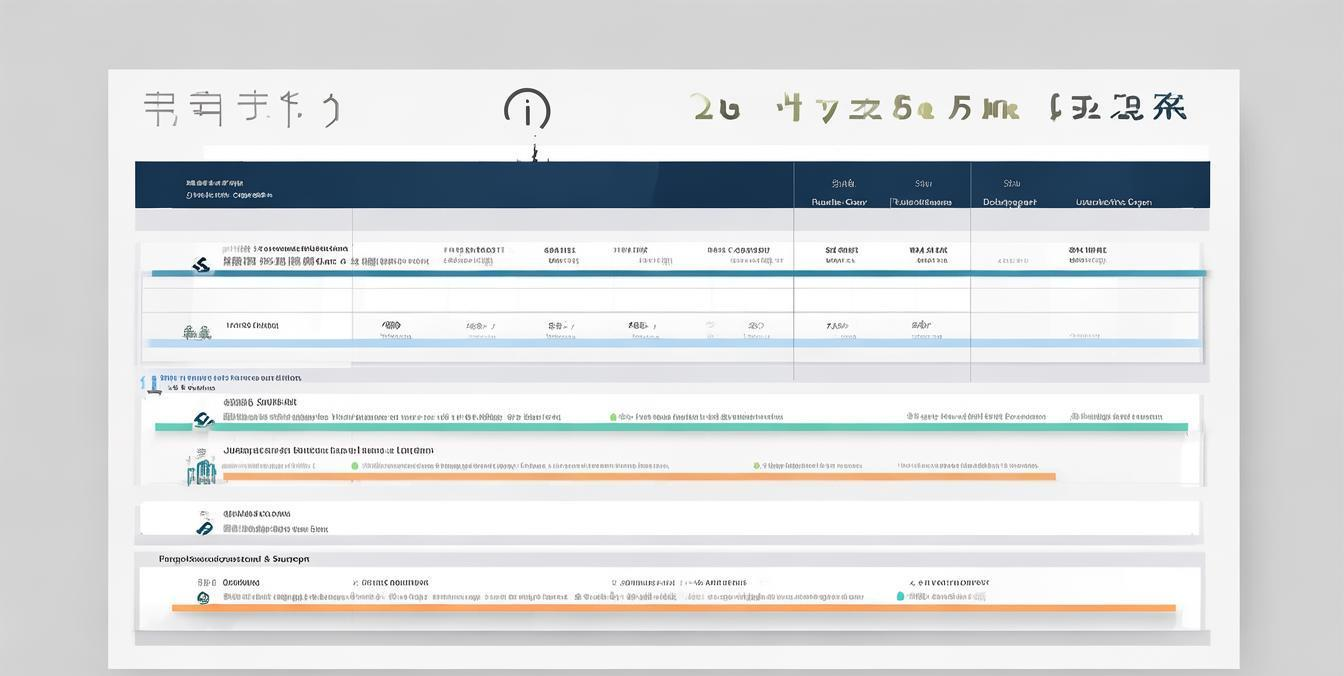This screenshot has width=1344, height=676.
Task: Click the round teal icon in the bottom row
Action: point(203,598)
